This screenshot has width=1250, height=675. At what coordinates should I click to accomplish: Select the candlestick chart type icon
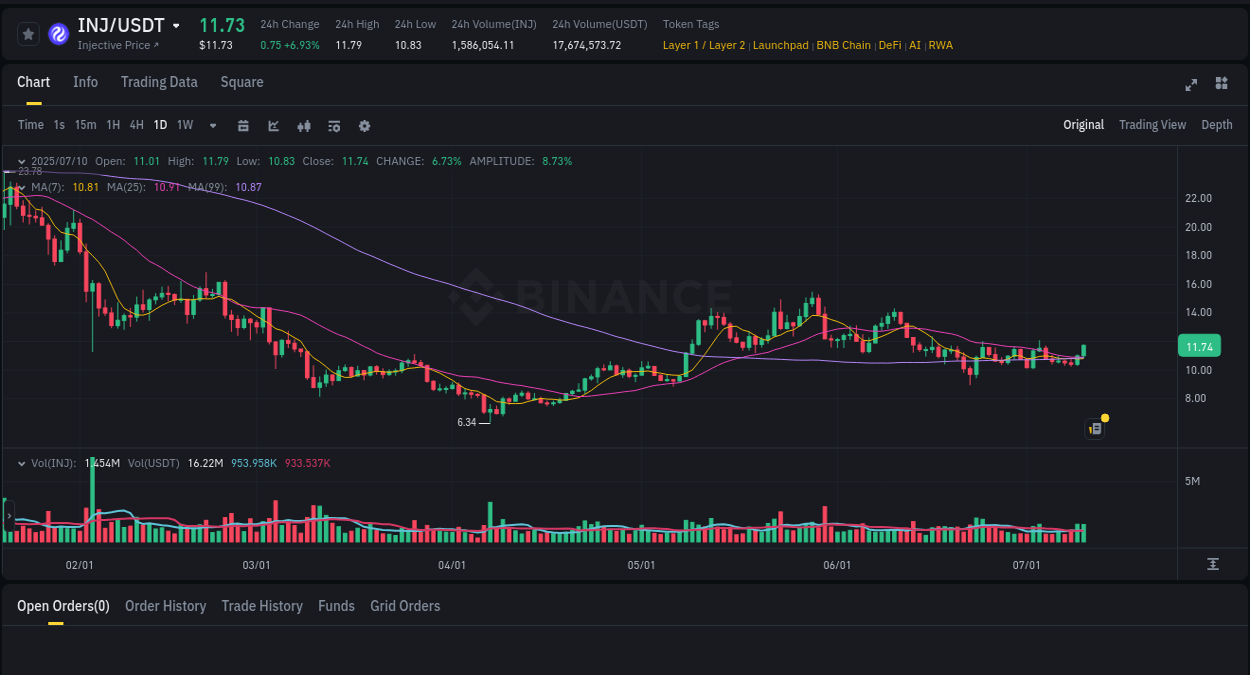303,125
